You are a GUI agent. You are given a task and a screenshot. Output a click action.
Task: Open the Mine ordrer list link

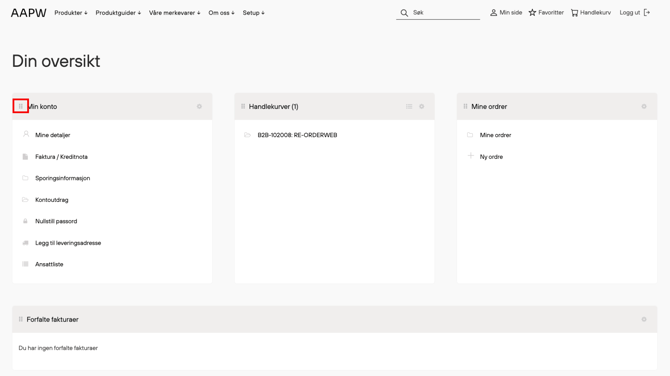point(495,135)
